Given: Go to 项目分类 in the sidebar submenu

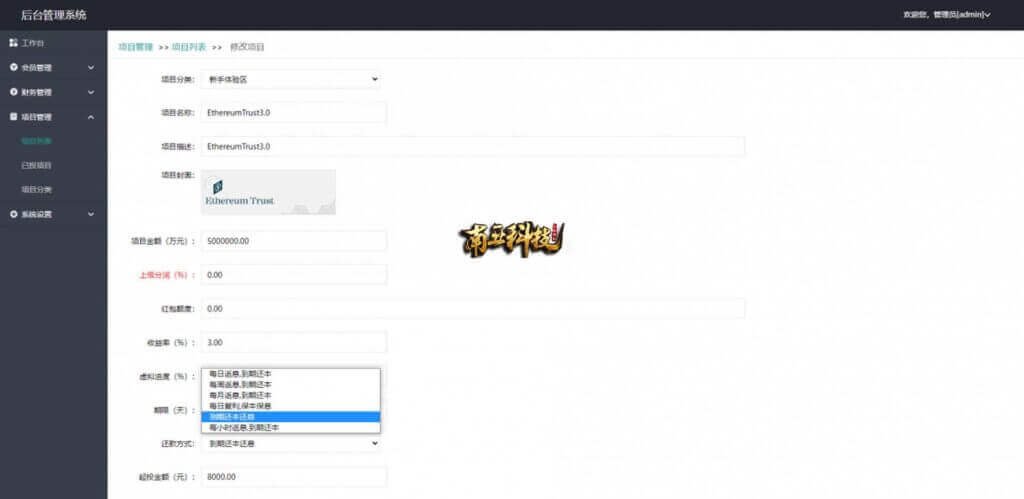Looking at the screenshot, I should (x=36, y=189).
